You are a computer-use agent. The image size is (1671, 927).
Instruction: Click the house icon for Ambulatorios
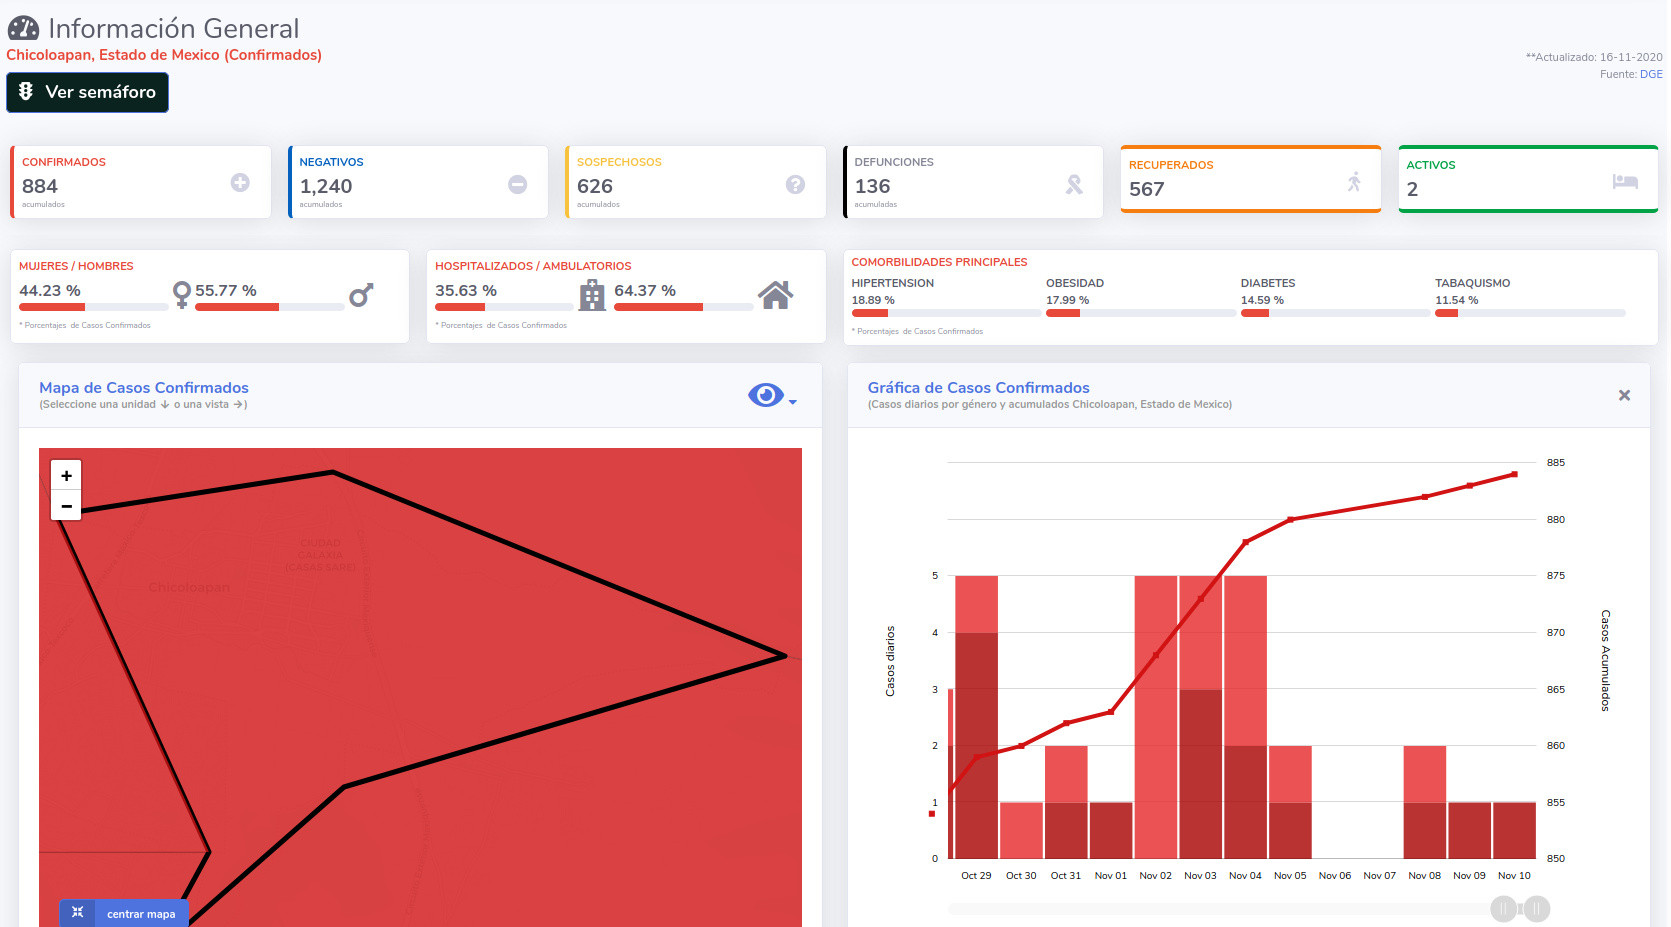pos(775,295)
